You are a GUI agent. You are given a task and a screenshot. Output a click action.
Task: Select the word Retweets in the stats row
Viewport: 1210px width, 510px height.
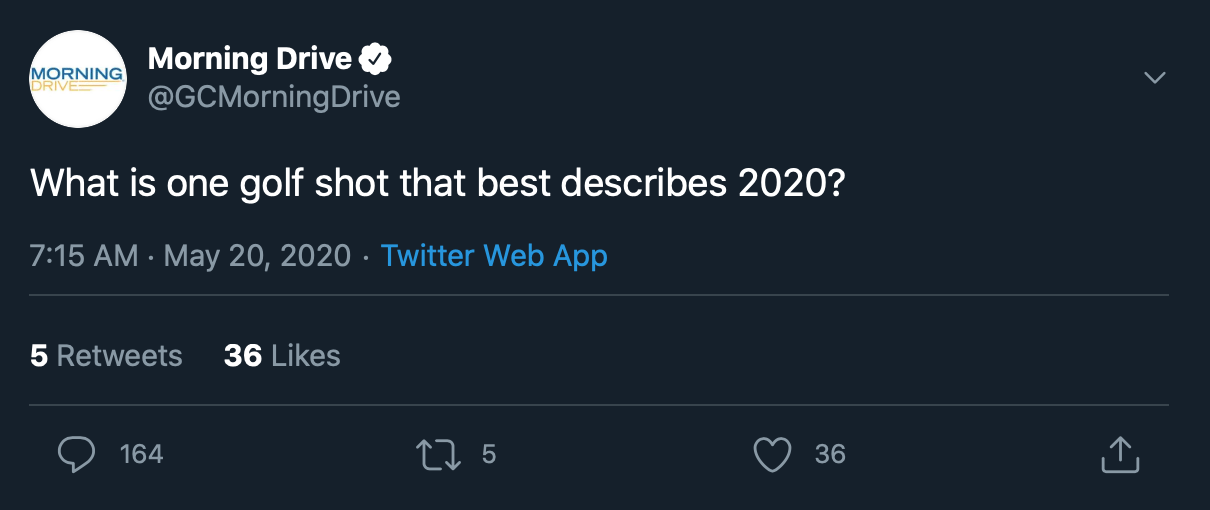pyautogui.click(x=120, y=356)
